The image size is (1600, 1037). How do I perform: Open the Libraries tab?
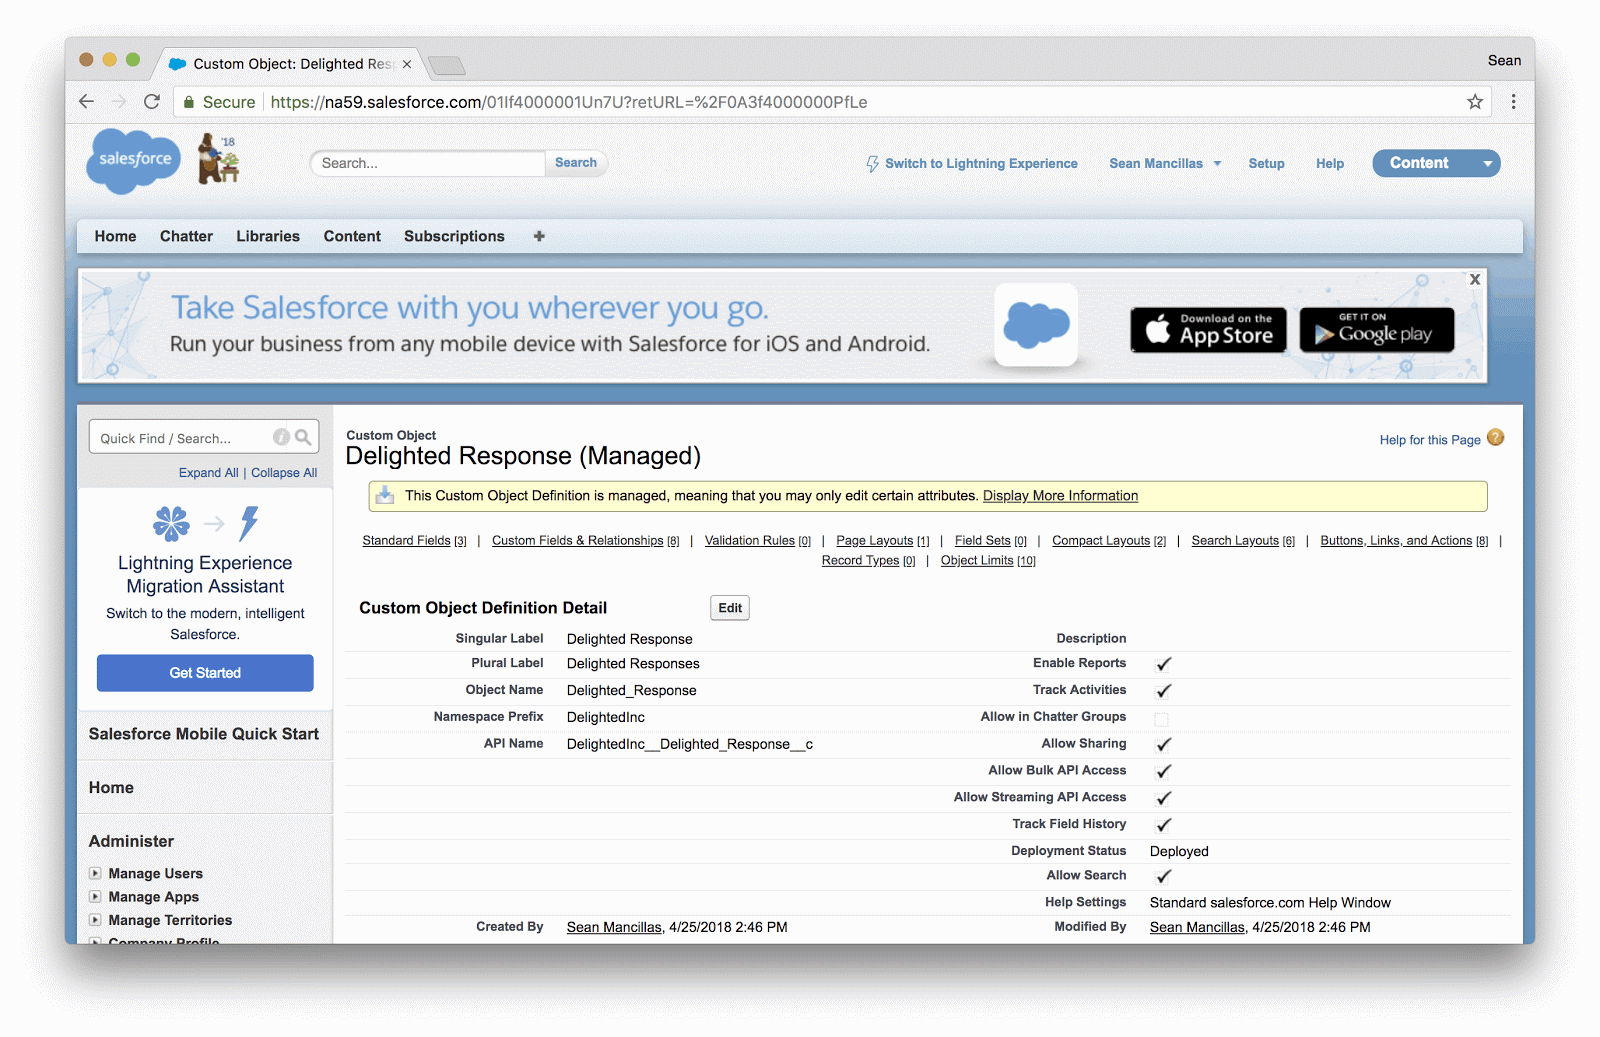click(x=268, y=236)
